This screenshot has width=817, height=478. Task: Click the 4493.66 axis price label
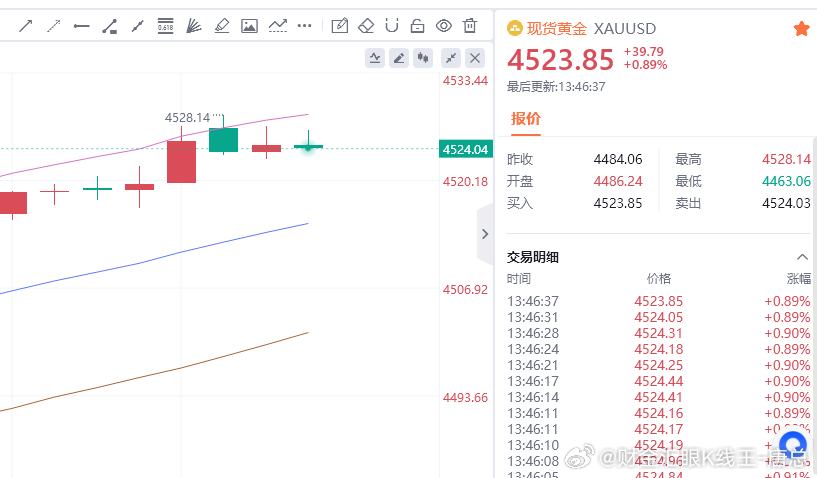pos(465,398)
